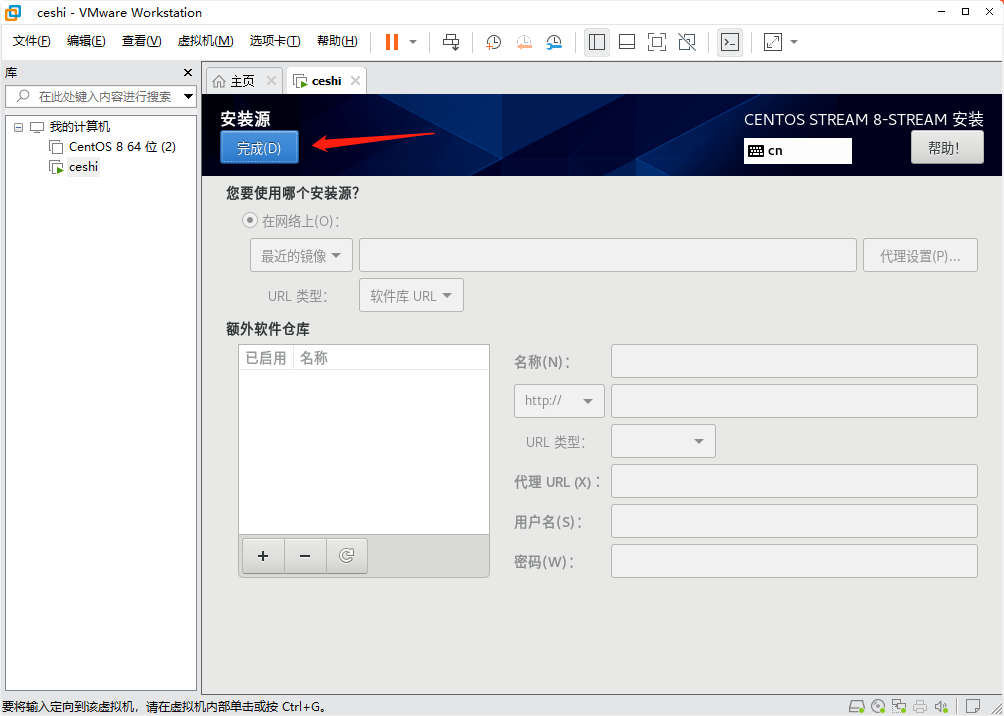Click the installation source URL field
1004x716 pixels.
(608, 256)
